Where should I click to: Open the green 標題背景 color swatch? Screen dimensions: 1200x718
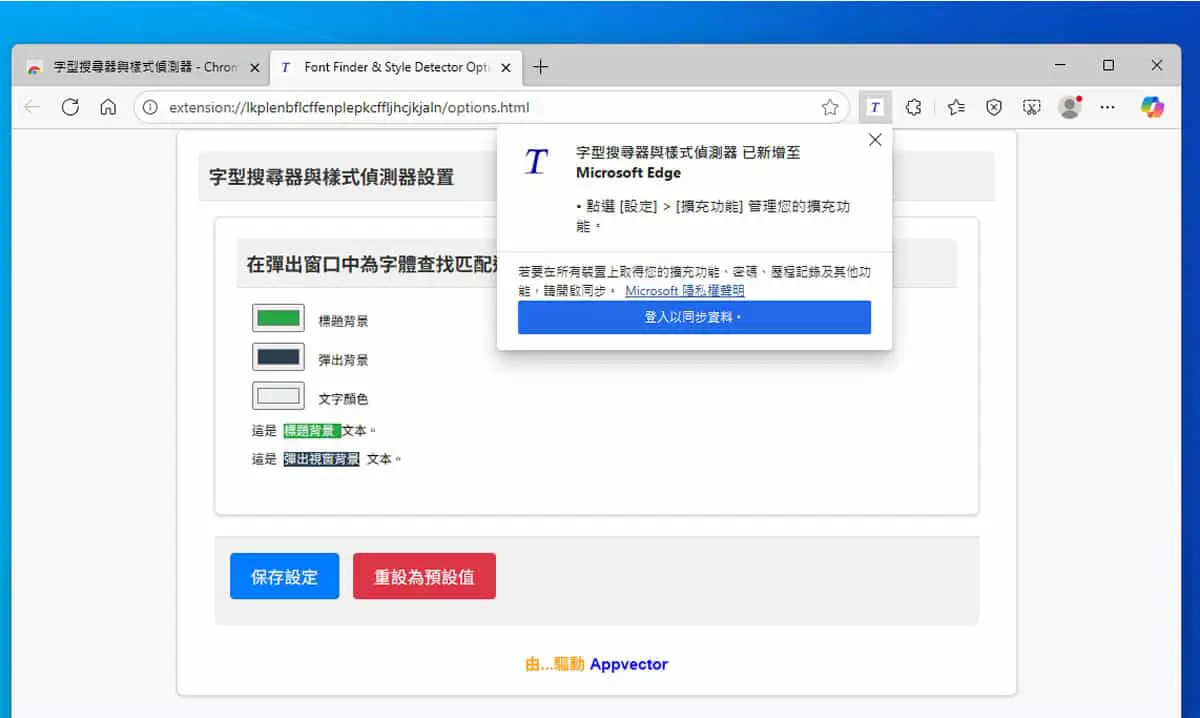278,319
